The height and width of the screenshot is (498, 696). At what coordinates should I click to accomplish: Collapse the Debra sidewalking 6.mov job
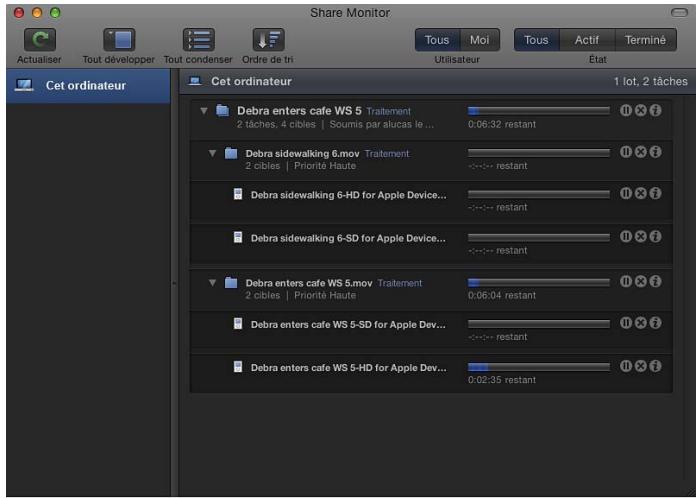pos(213,153)
